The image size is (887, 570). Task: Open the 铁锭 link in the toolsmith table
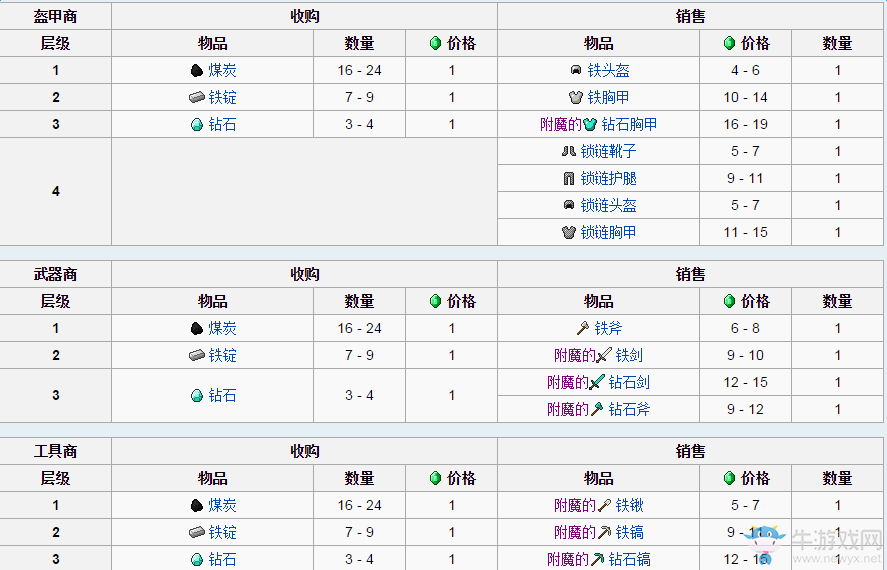[x=222, y=532]
